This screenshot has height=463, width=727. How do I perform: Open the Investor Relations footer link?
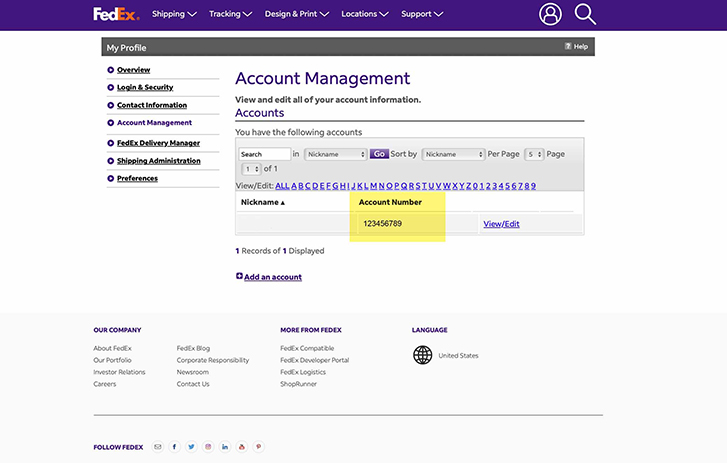click(x=119, y=372)
